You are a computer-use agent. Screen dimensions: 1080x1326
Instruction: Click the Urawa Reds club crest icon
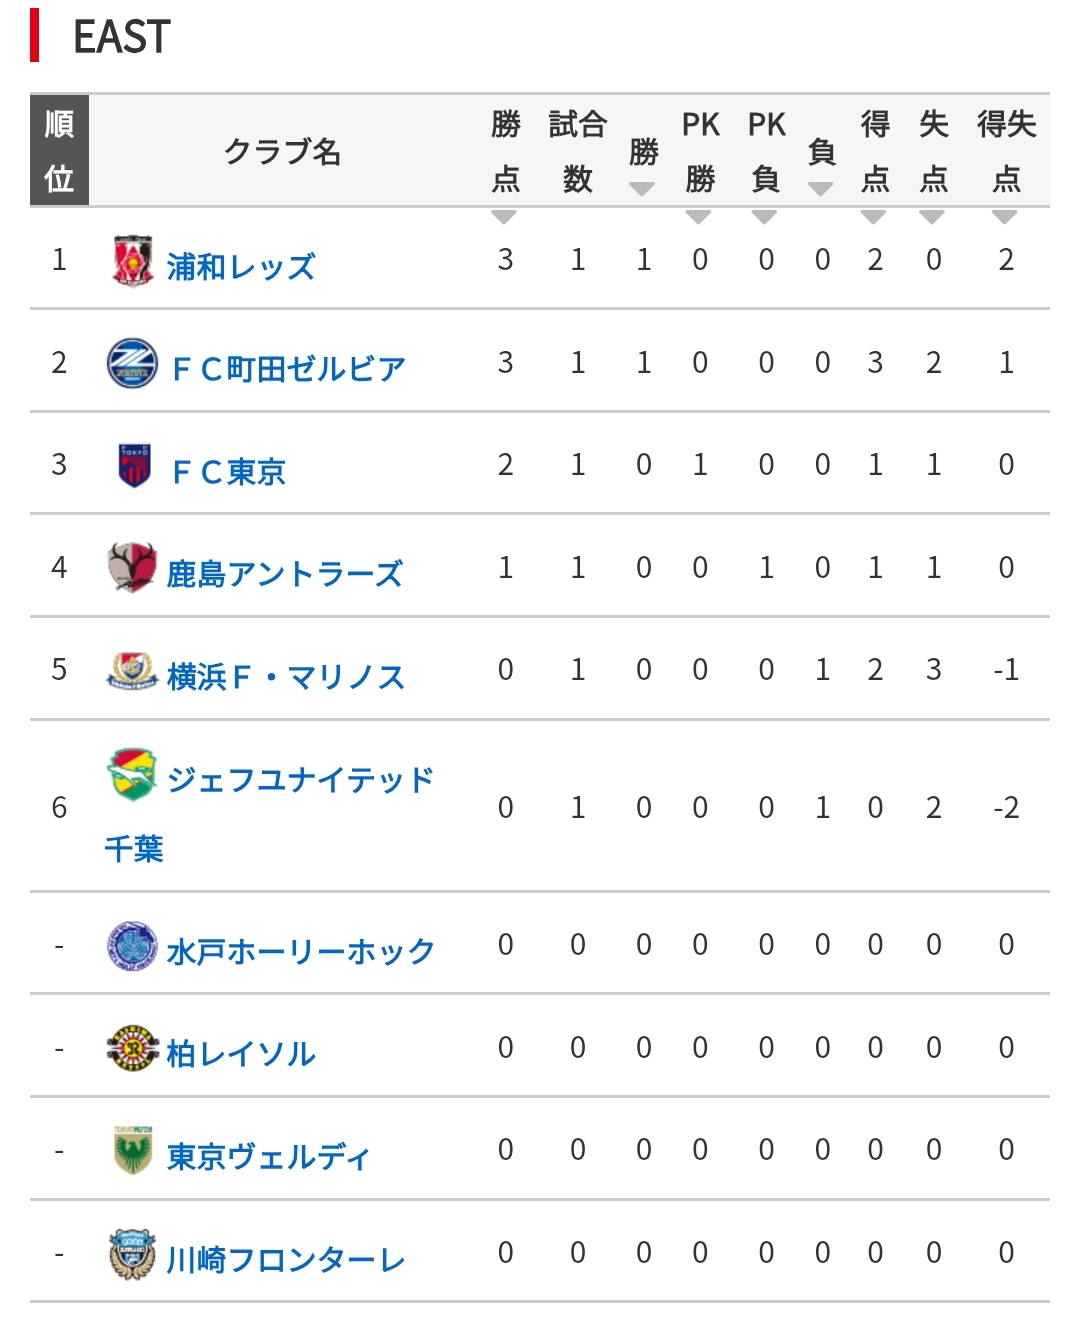click(132, 262)
